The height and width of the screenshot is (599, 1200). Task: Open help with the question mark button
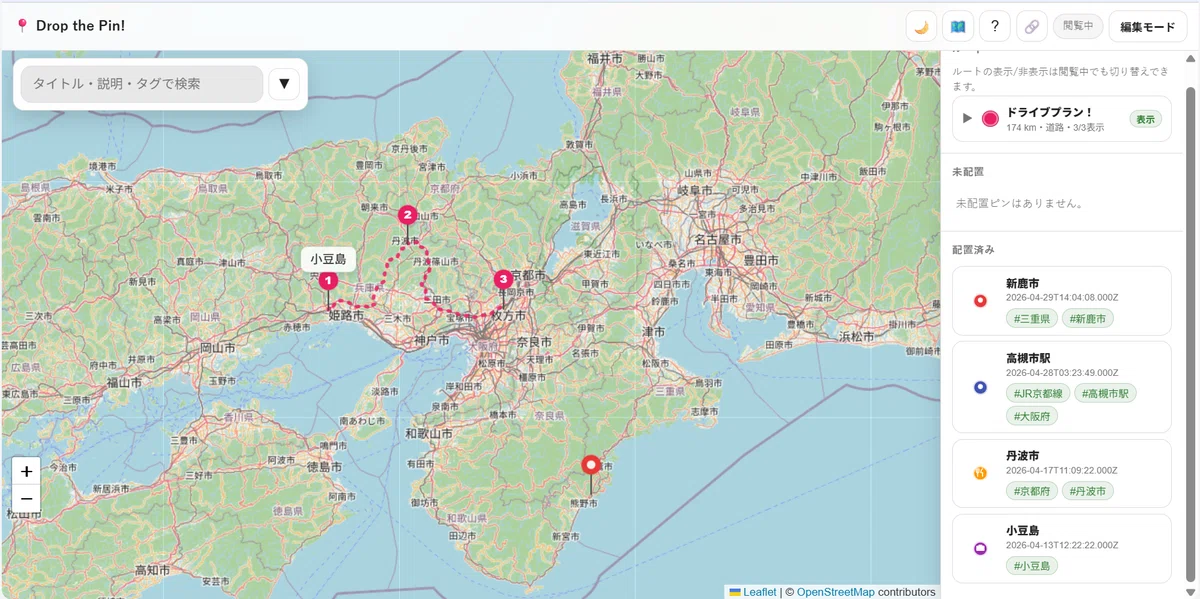click(x=995, y=26)
